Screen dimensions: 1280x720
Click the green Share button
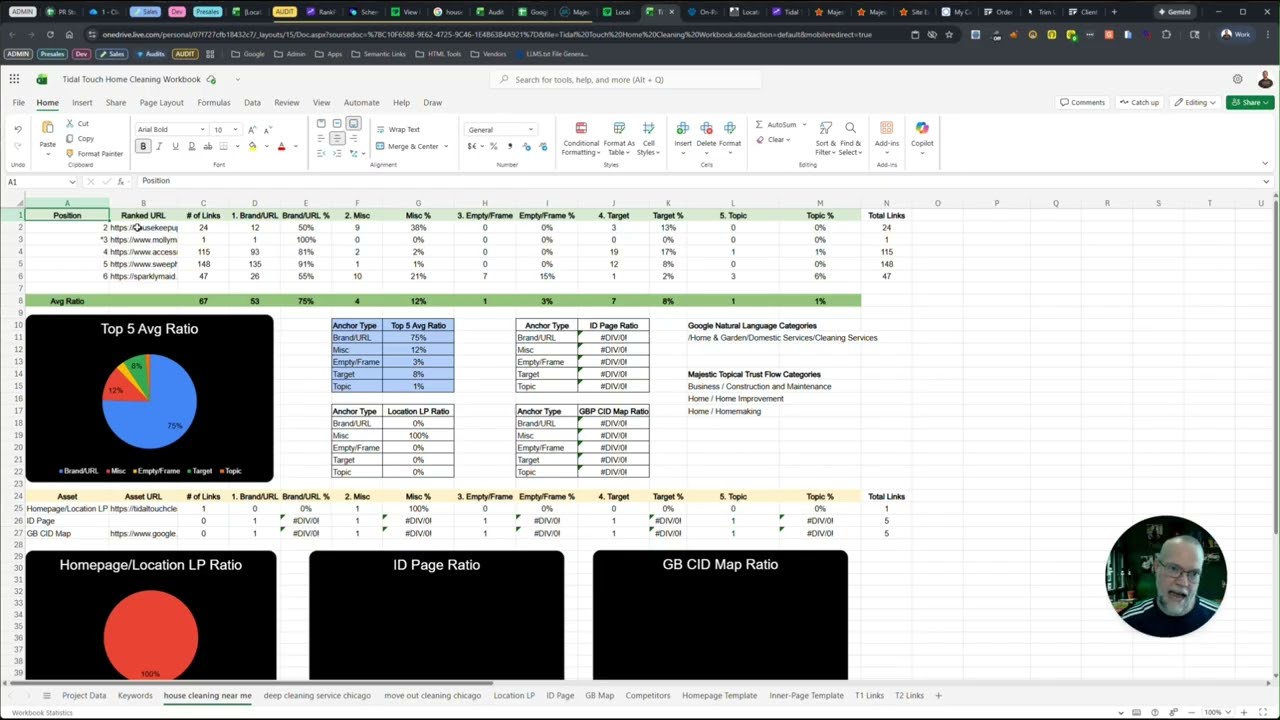[1249, 102]
